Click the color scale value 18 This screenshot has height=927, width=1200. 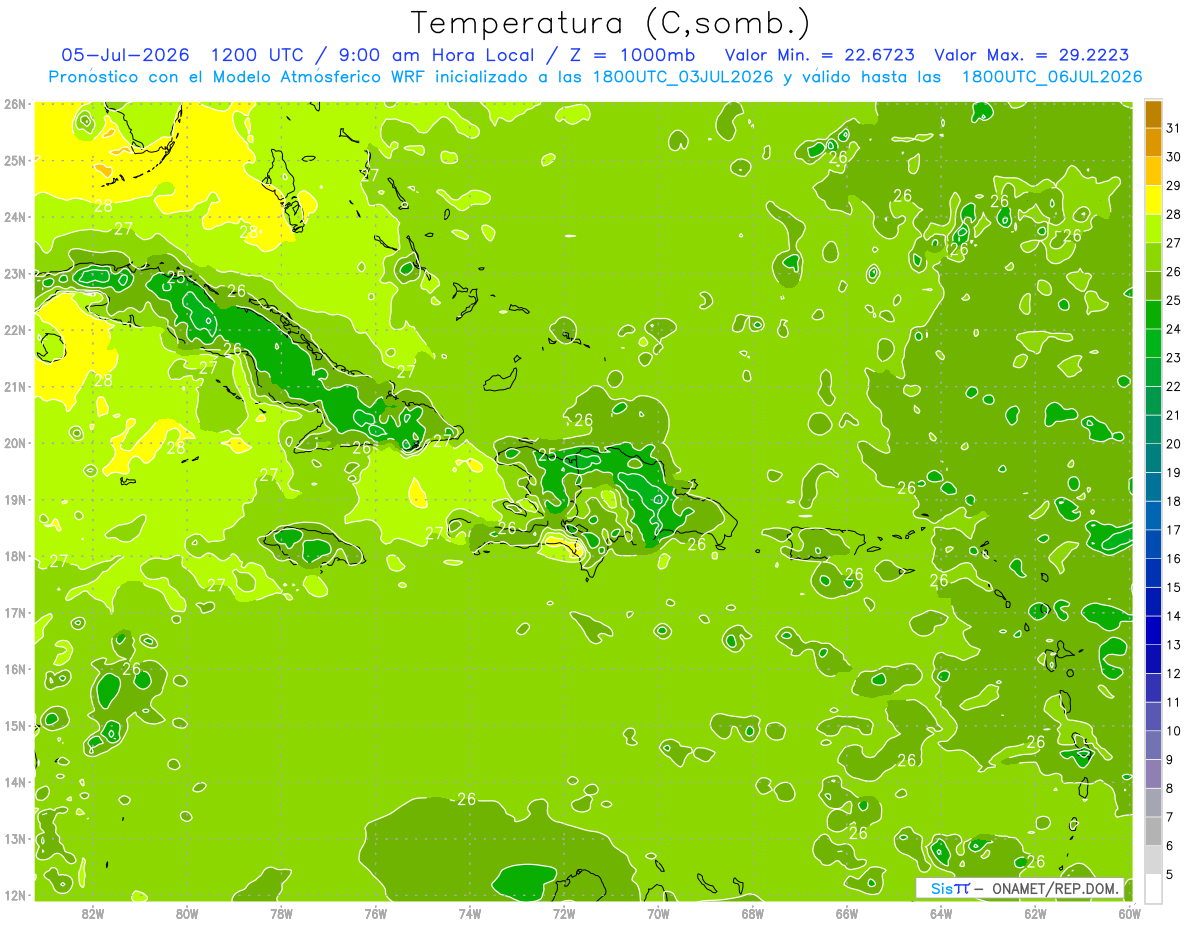(1174, 502)
